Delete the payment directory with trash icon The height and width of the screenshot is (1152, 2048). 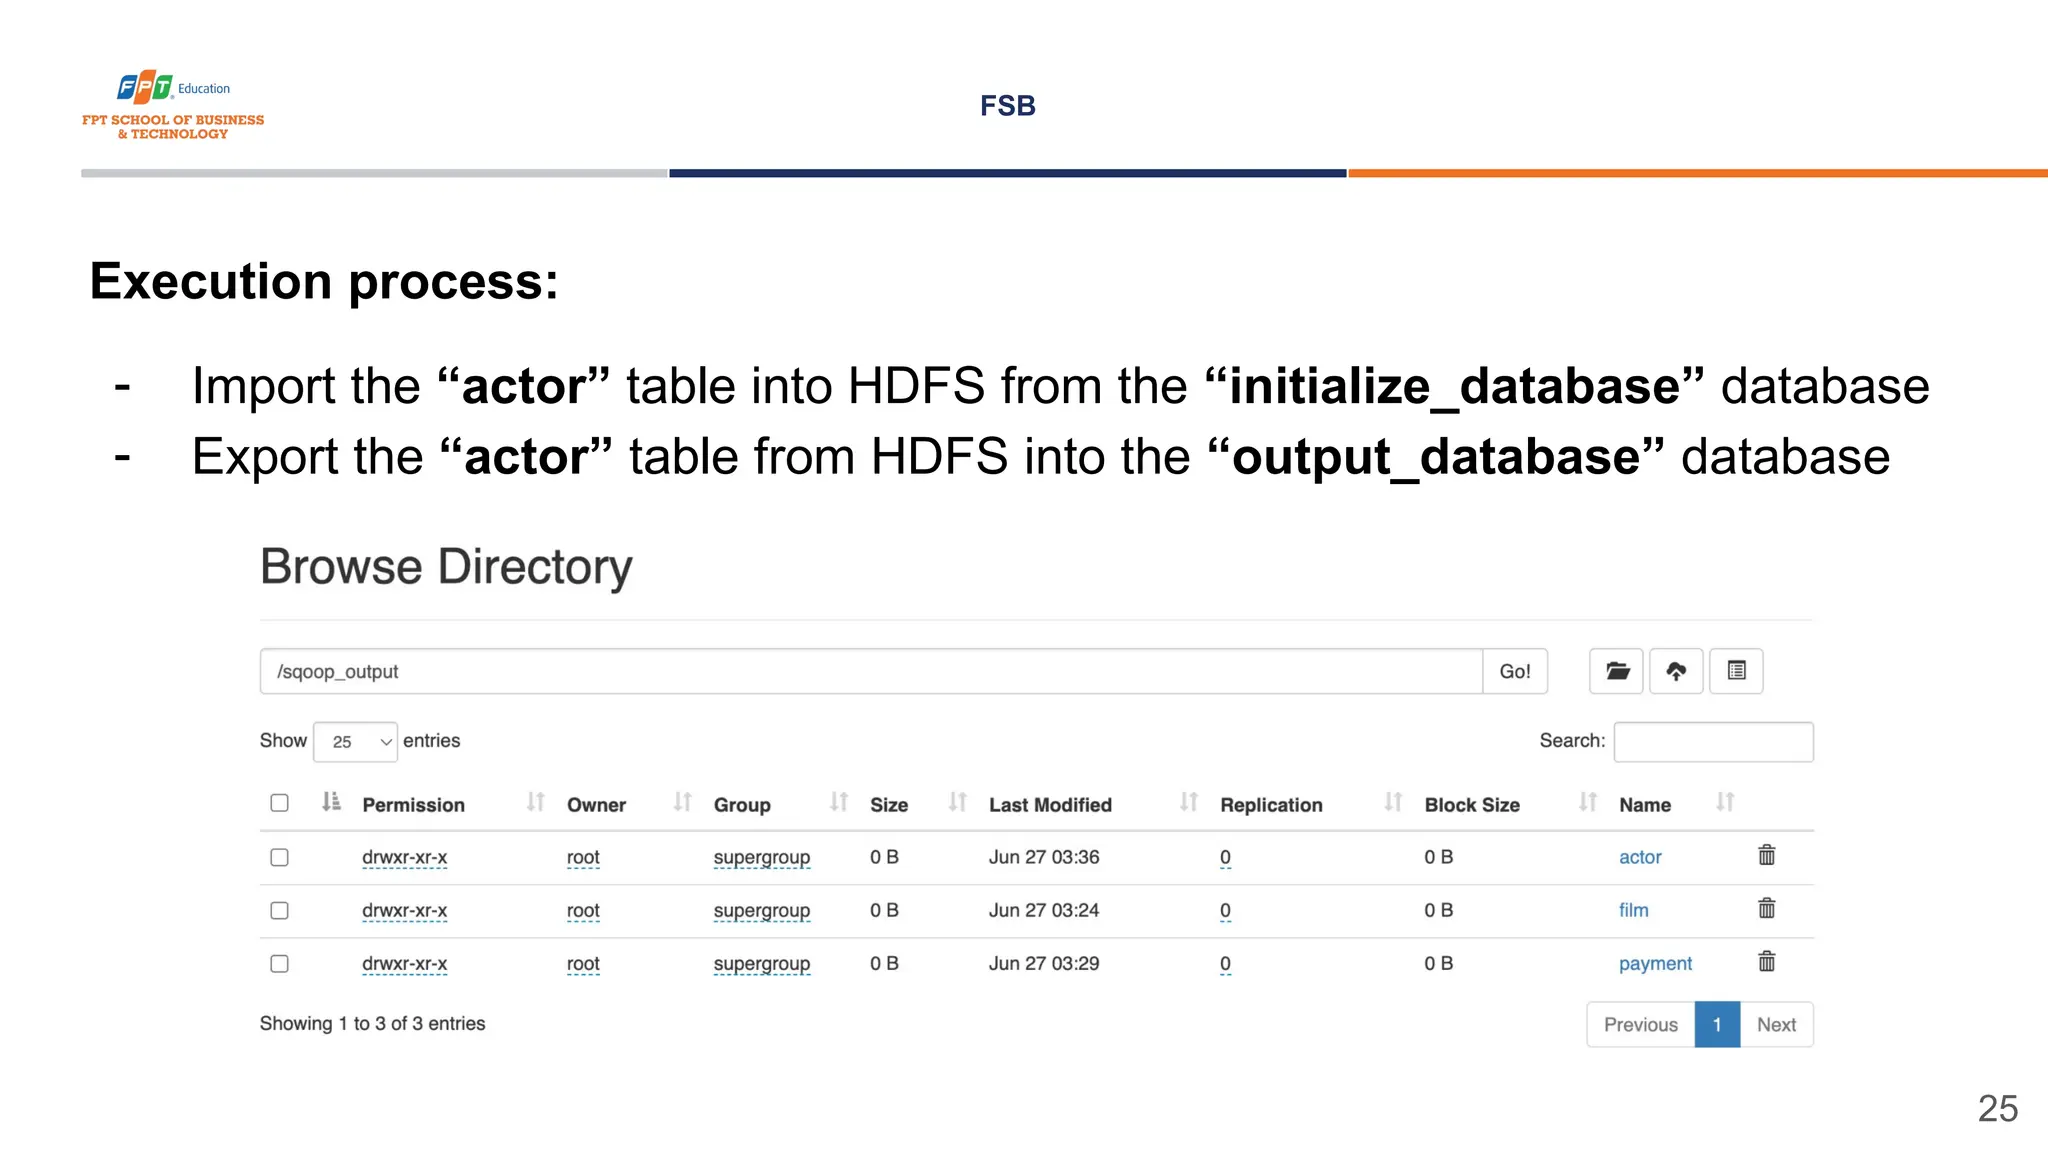(1766, 962)
